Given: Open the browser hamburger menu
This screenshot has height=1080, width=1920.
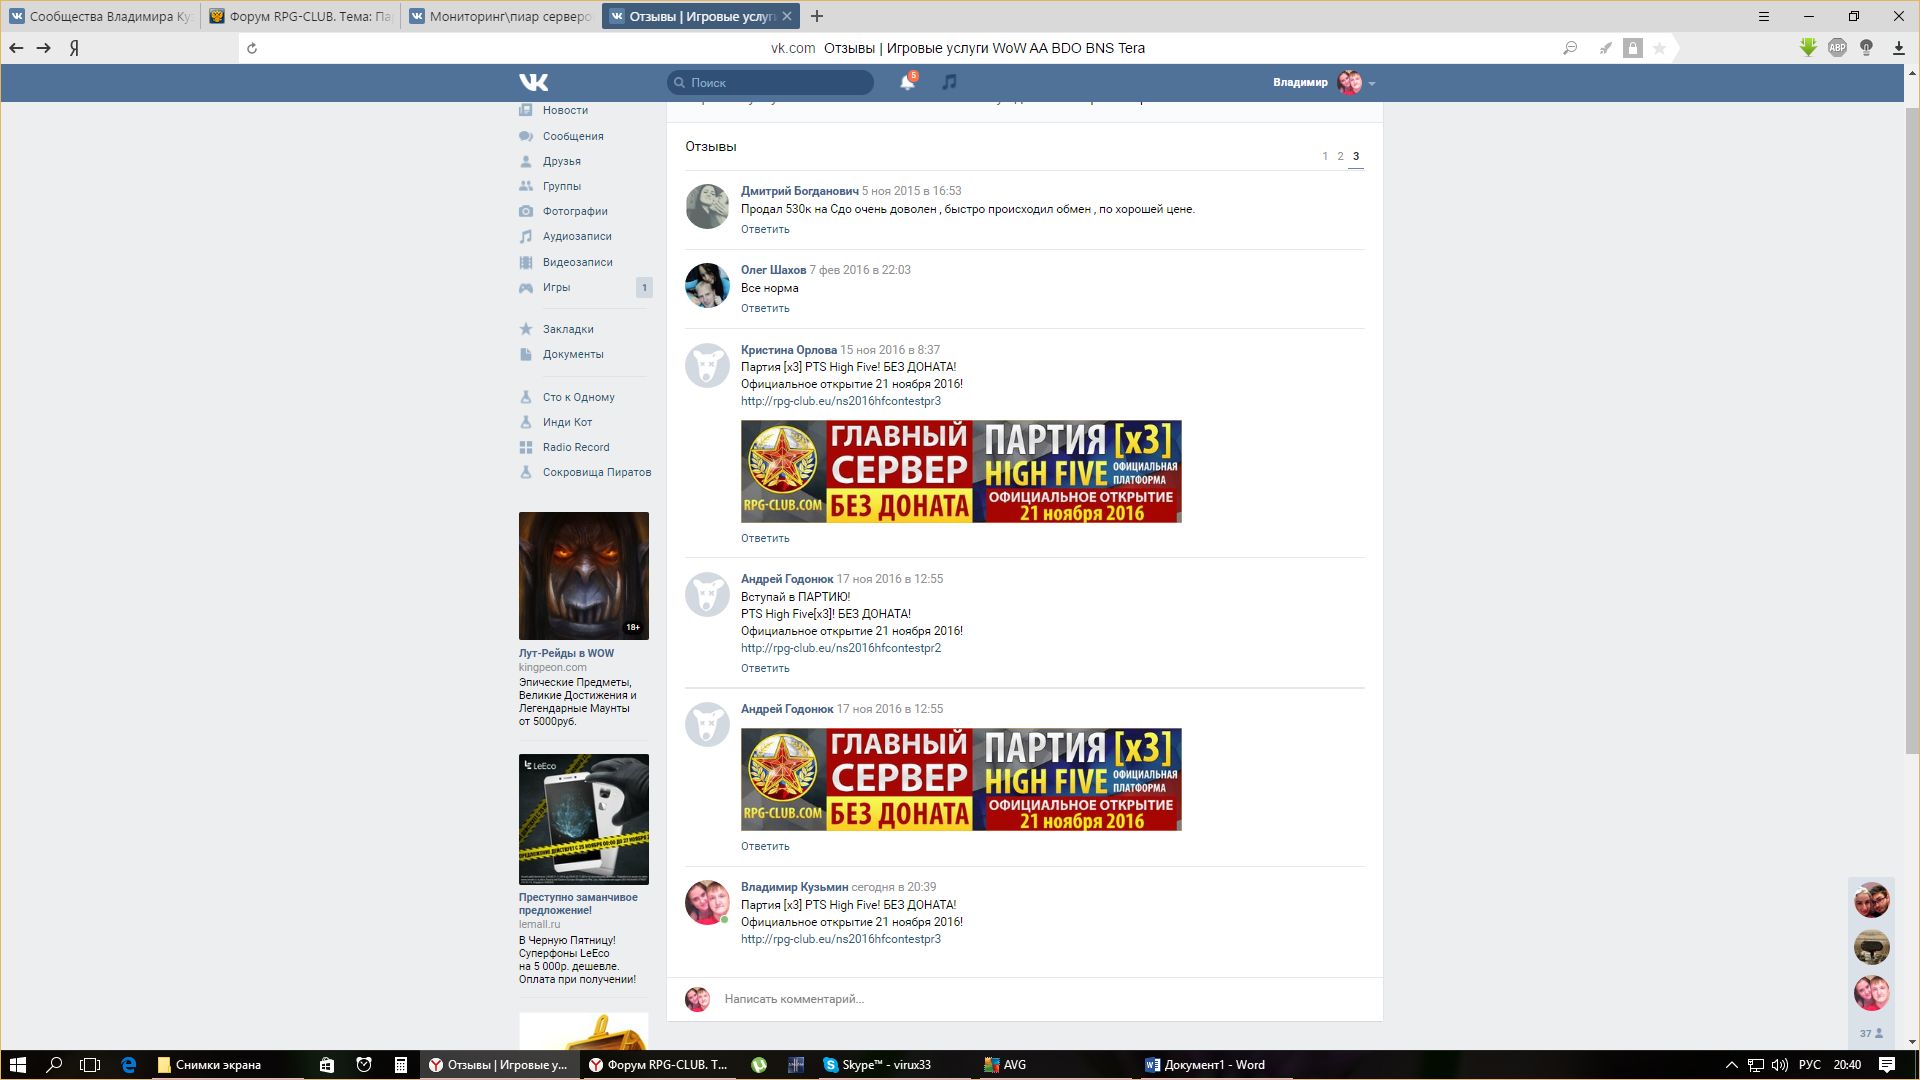Looking at the screenshot, I should tap(1764, 16).
